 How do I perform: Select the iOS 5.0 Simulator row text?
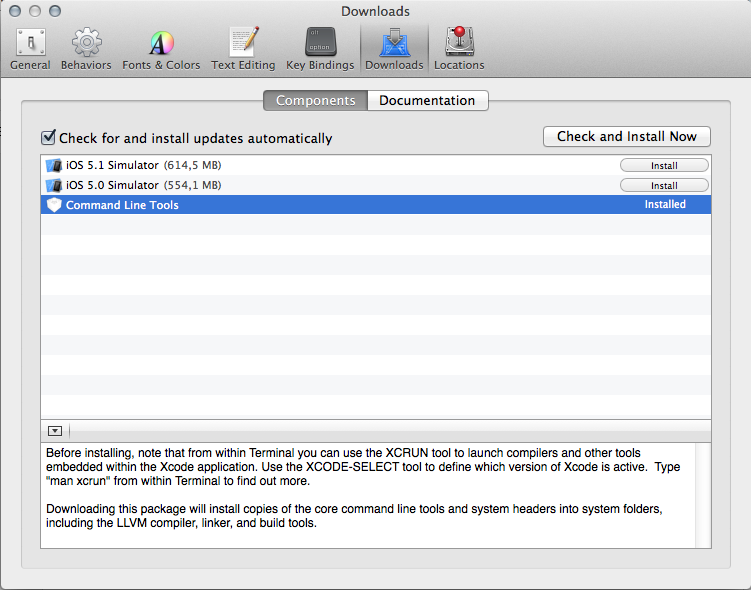112,185
